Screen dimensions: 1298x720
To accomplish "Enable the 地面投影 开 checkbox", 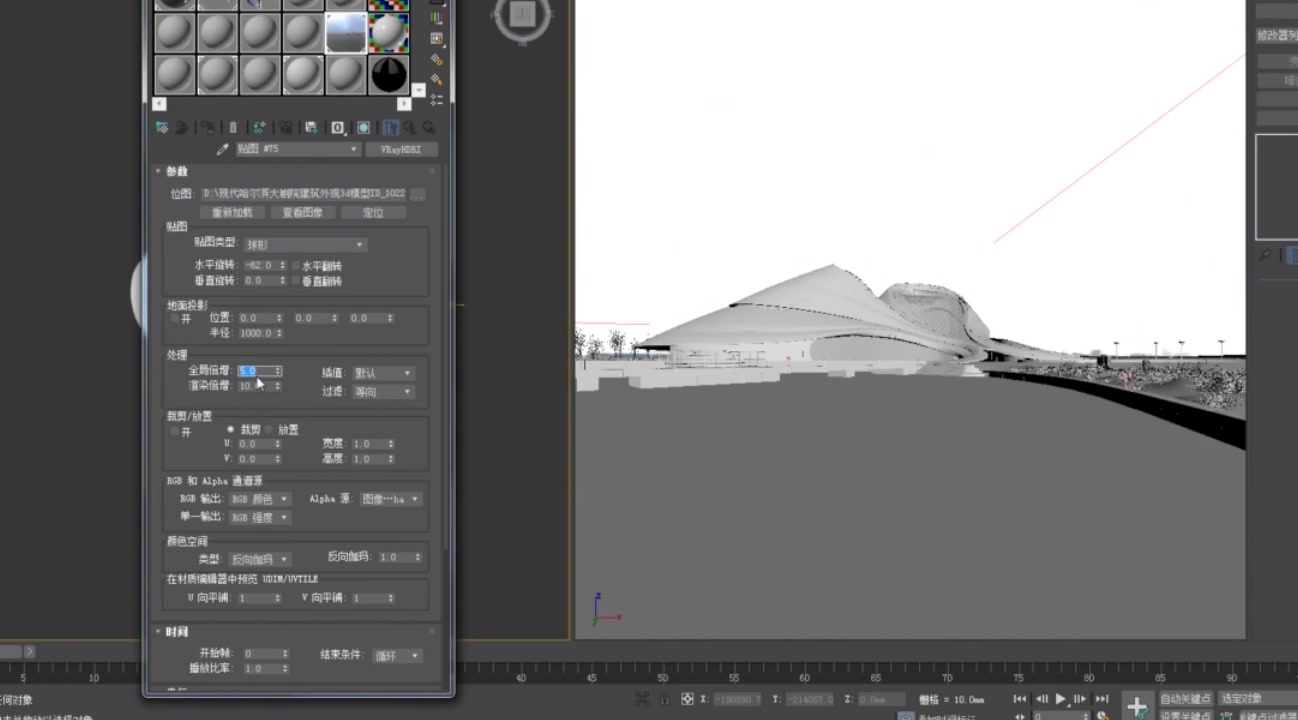I will point(175,318).
